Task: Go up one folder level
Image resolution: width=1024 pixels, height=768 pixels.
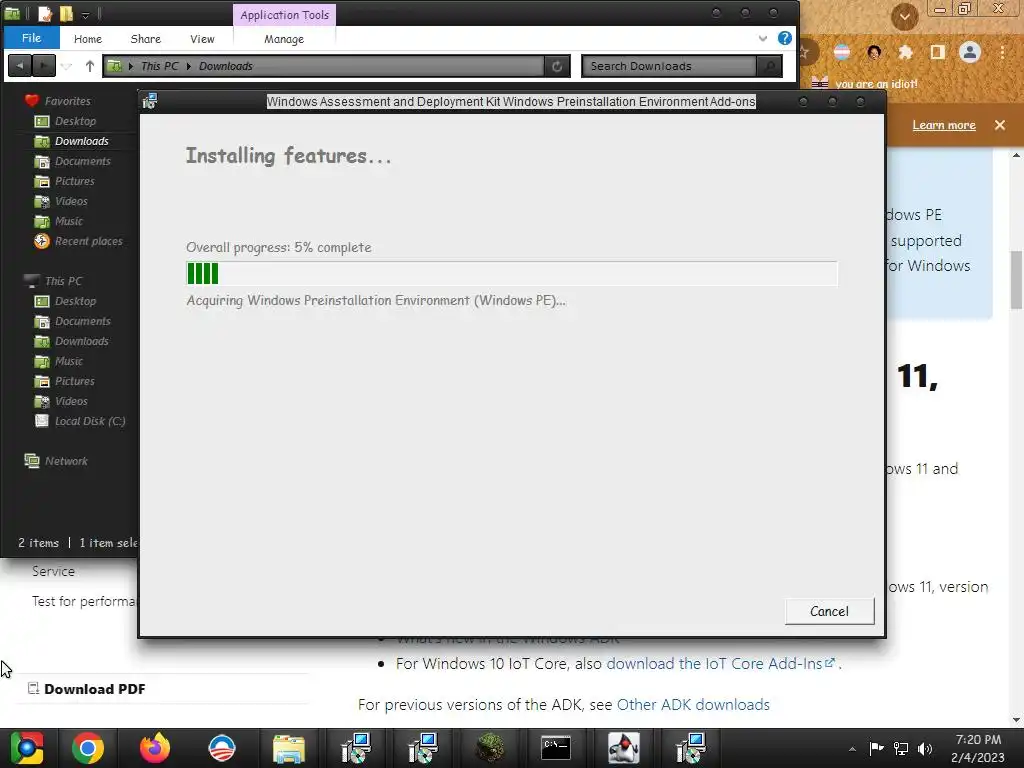Action: click(89, 66)
